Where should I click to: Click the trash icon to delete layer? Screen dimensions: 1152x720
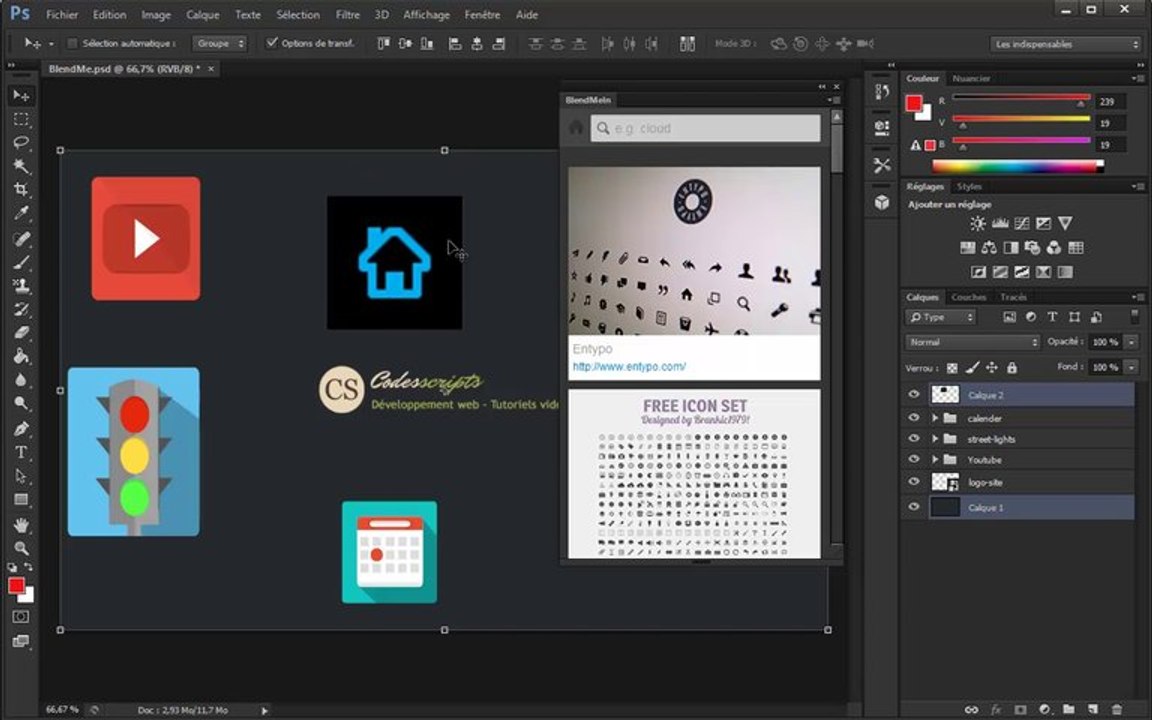pos(1116,709)
